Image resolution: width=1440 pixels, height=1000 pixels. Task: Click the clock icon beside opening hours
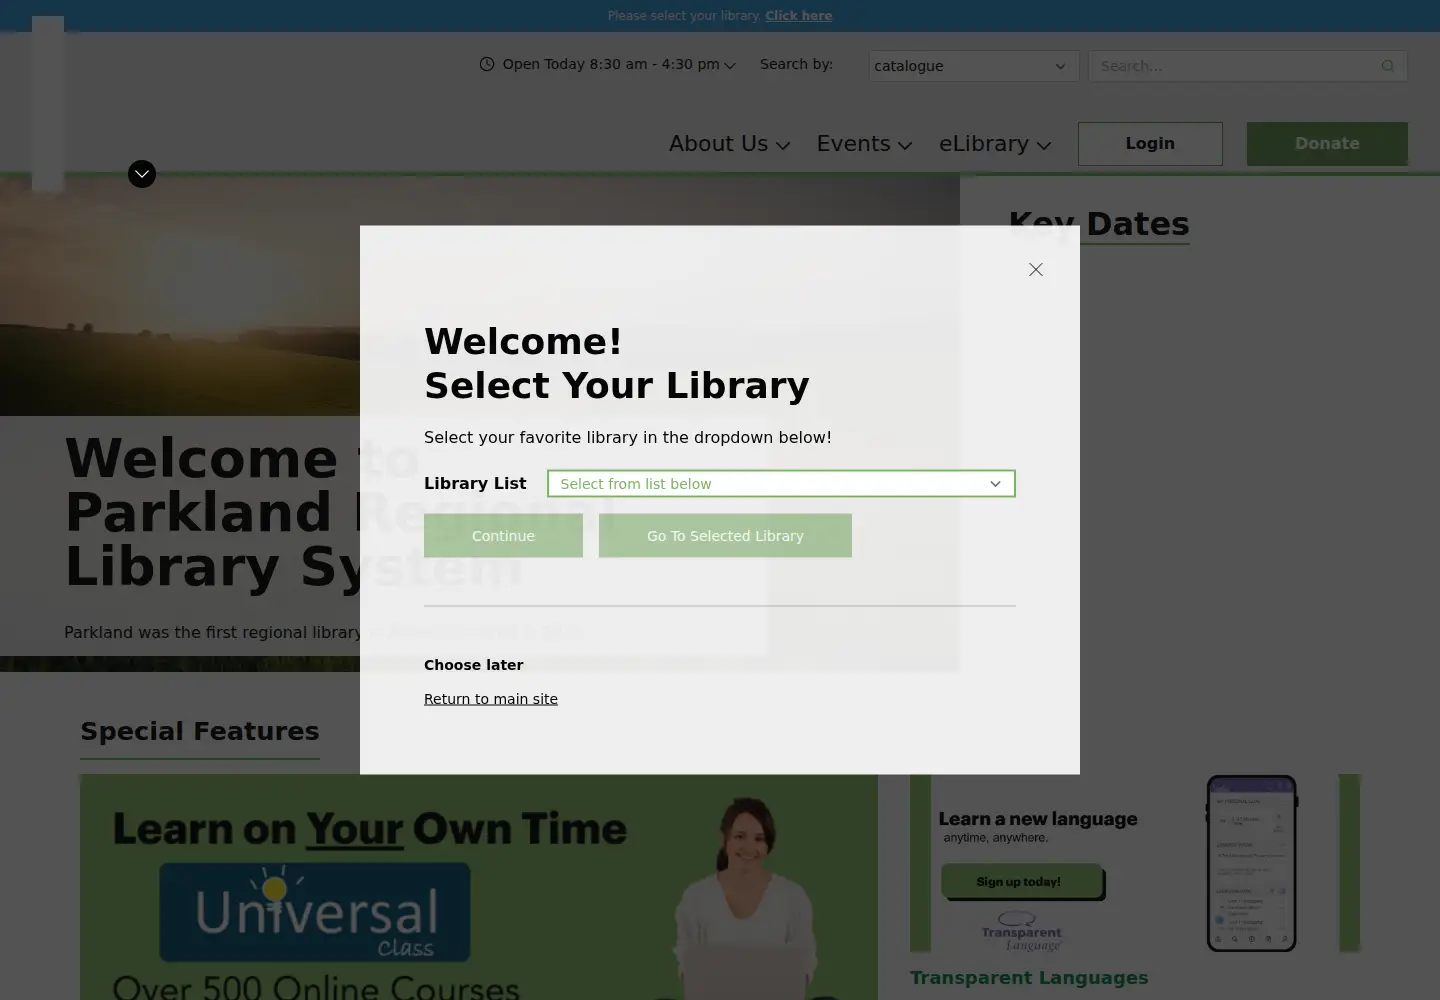pos(487,64)
